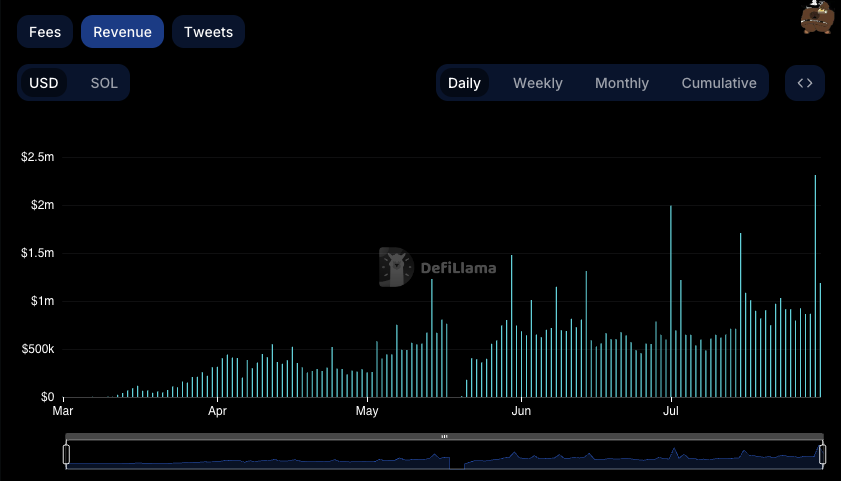Switch denomination to SOL
Viewport: 841px width, 481px height.
tap(104, 83)
